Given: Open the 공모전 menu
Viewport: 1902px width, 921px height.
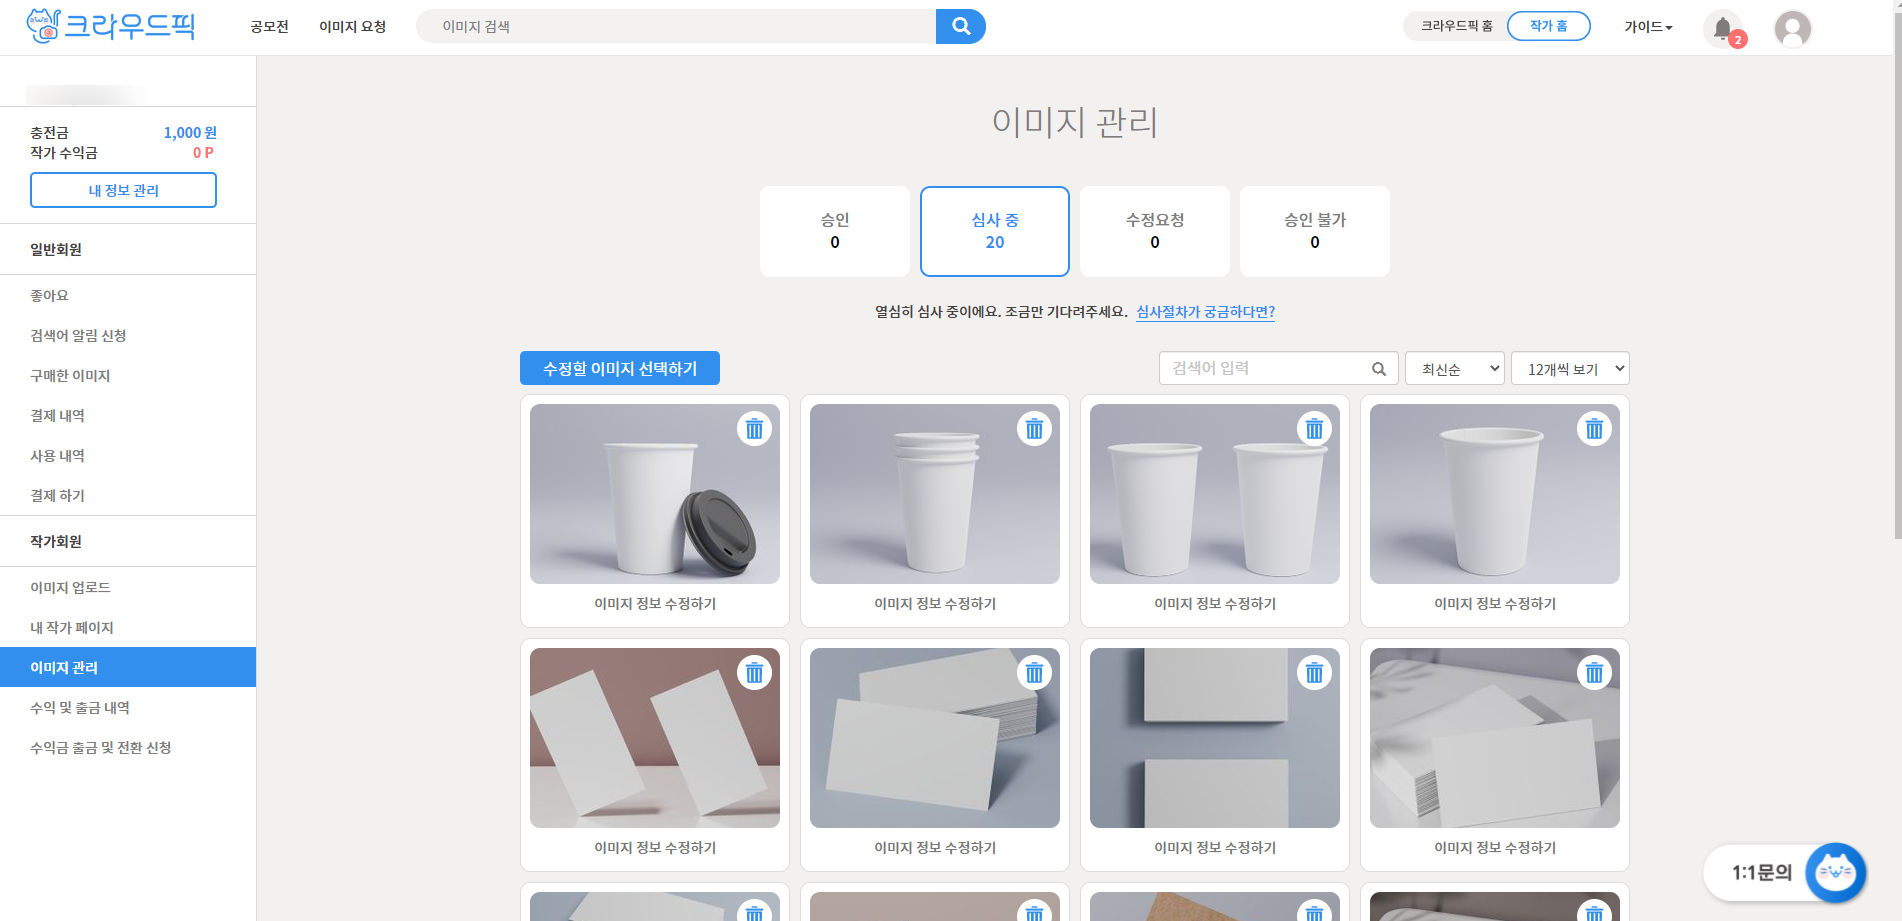Looking at the screenshot, I should (269, 27).
